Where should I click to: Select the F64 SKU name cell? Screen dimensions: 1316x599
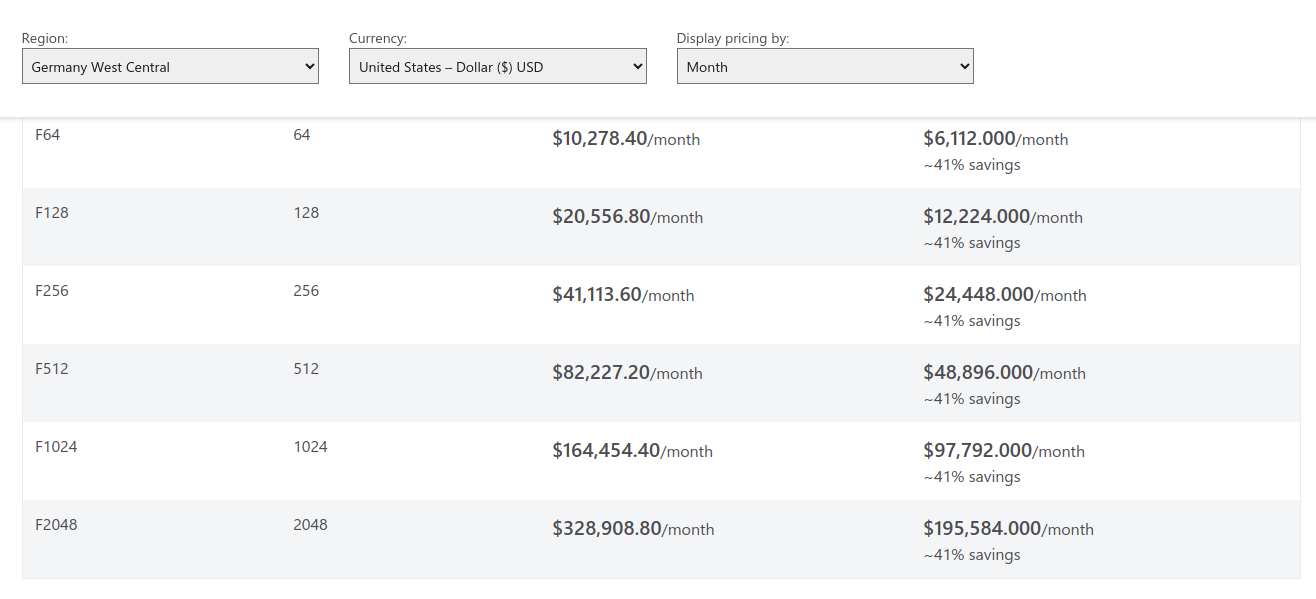[x=48, y=135]
